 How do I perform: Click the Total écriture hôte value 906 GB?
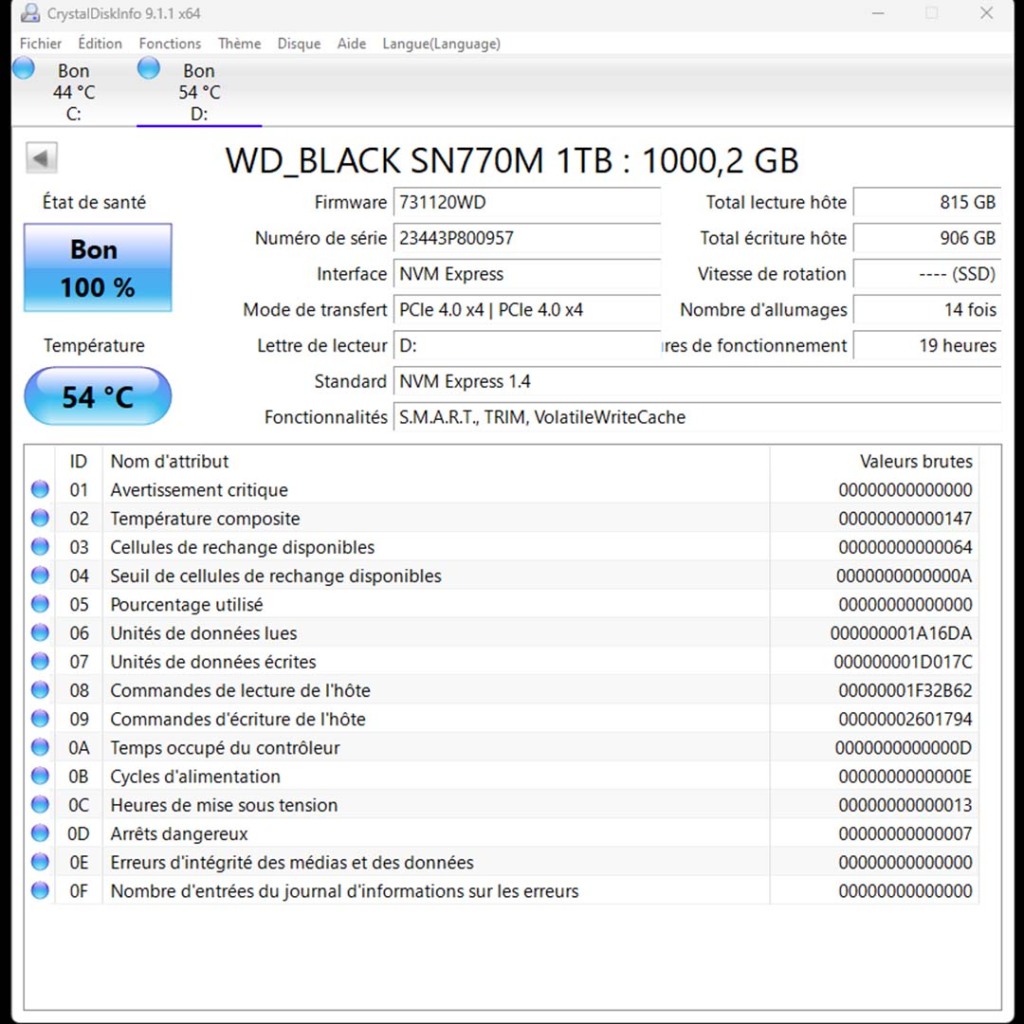(x=927, y=238)
